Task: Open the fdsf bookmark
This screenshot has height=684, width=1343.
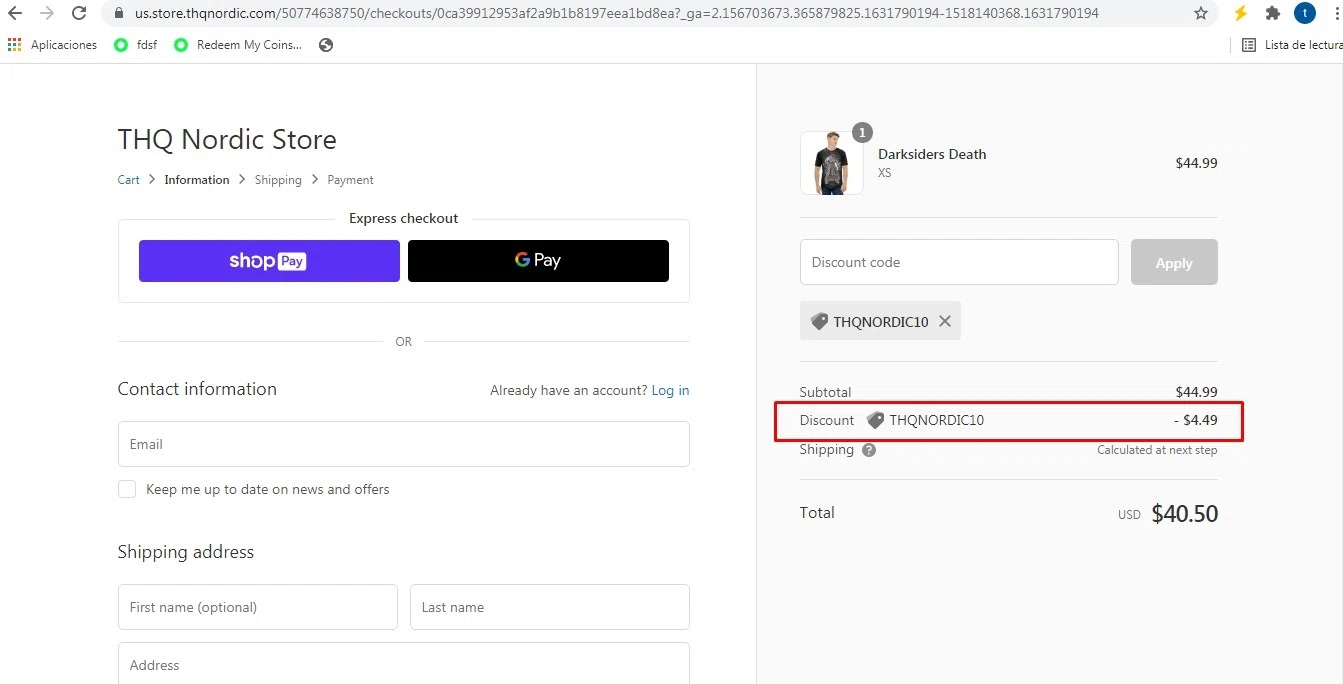Action: pos(136,45)
